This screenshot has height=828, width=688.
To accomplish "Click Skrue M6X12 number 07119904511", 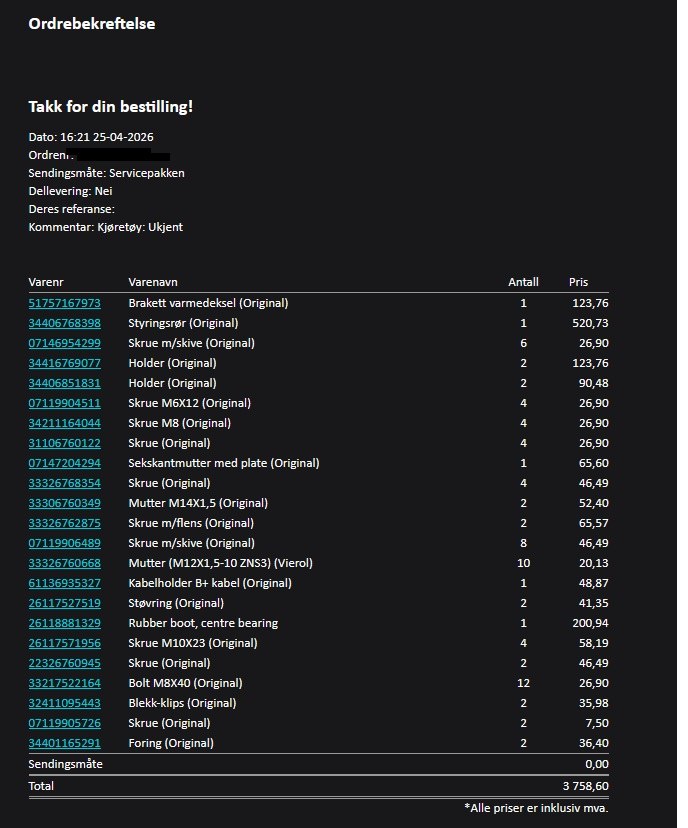I will (x=64, y=403).
